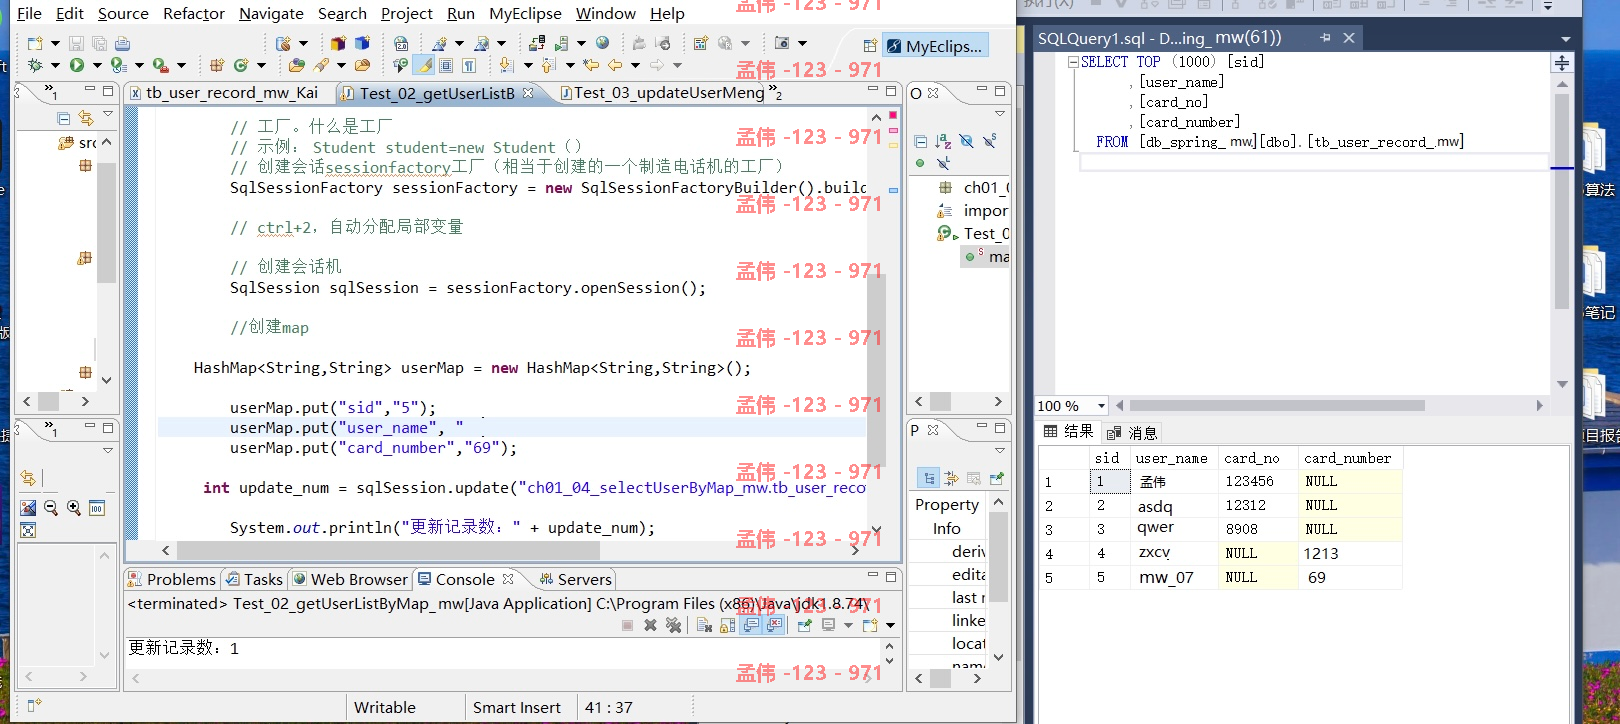The width and height of the screenshot is (1620, 724).
Task: Click the Open web browser globe icon
Action: [x=602, y=43]
